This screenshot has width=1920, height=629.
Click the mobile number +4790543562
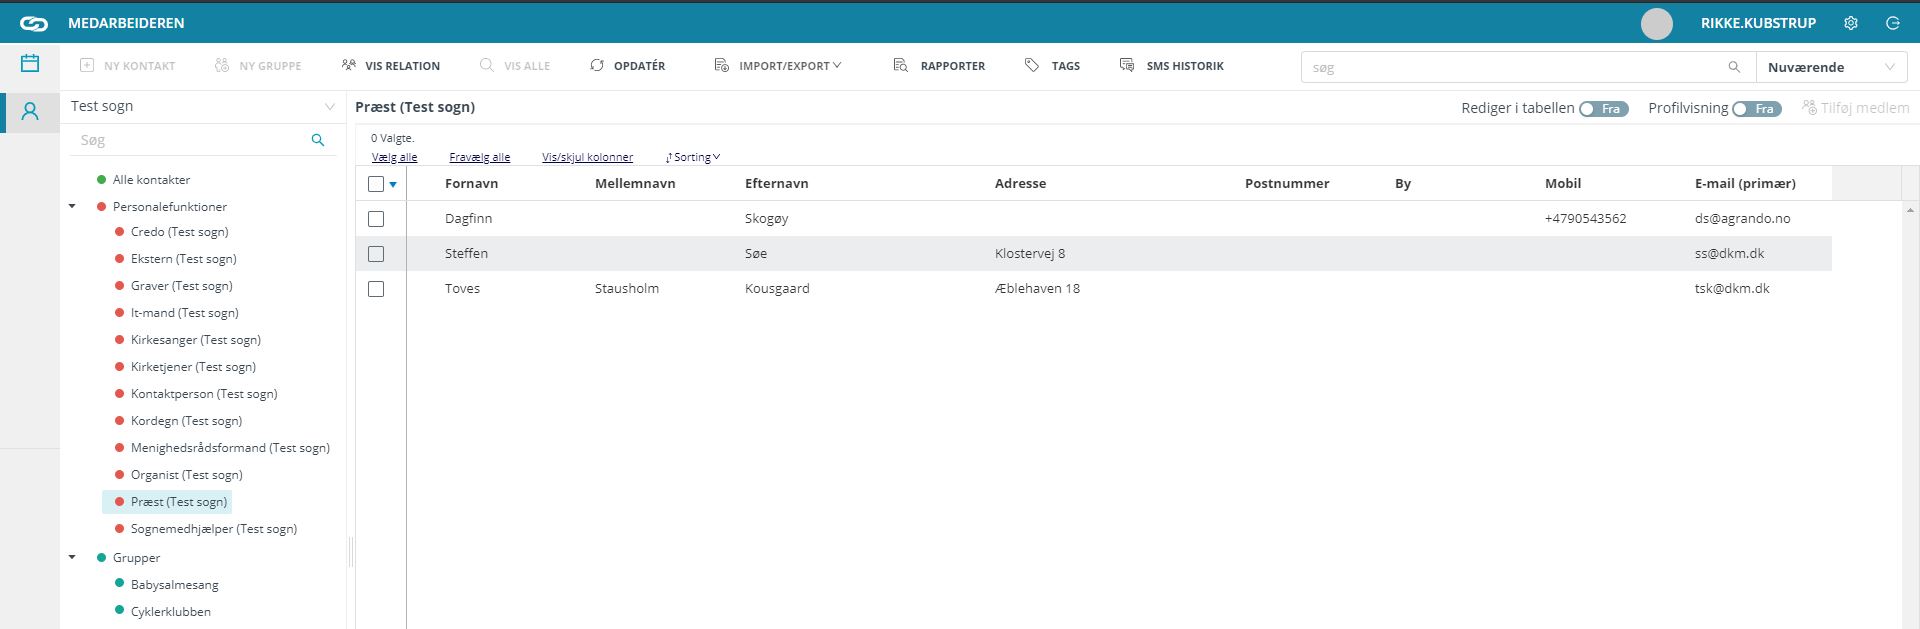(1586, 218)
